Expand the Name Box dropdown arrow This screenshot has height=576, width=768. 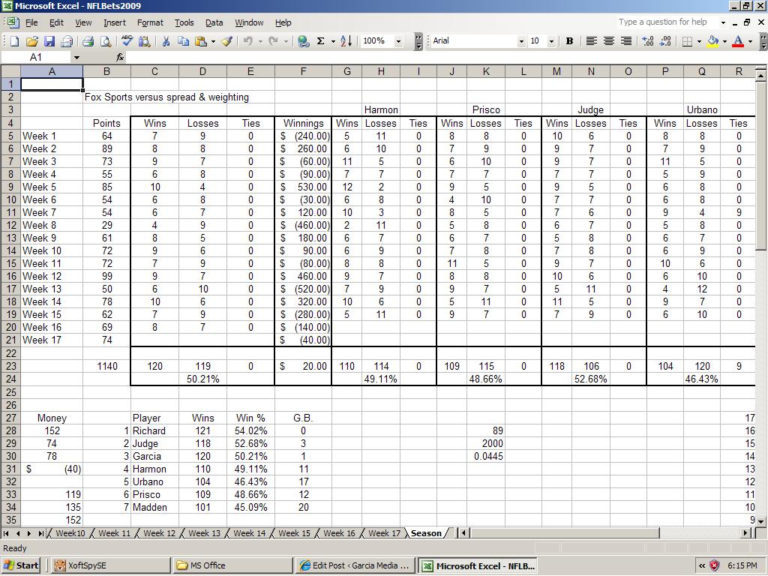pos(76,57)
